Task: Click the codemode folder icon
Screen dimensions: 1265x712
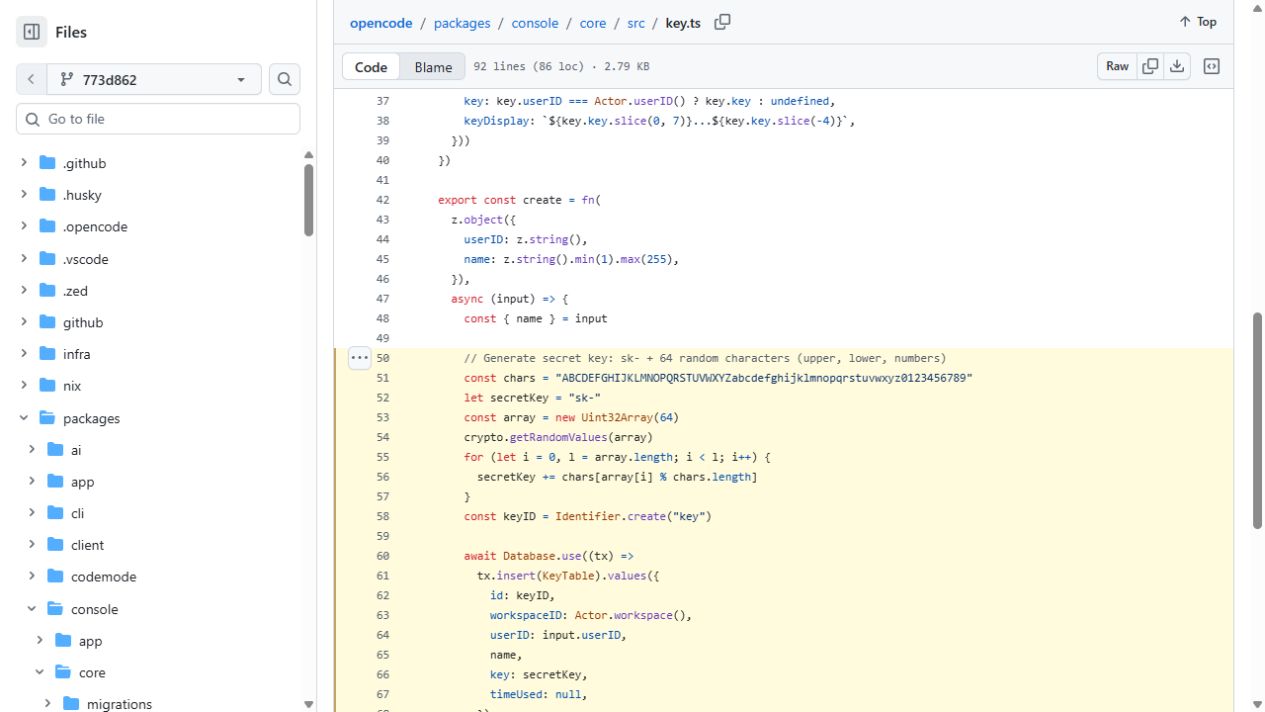Action: (55, 577)
